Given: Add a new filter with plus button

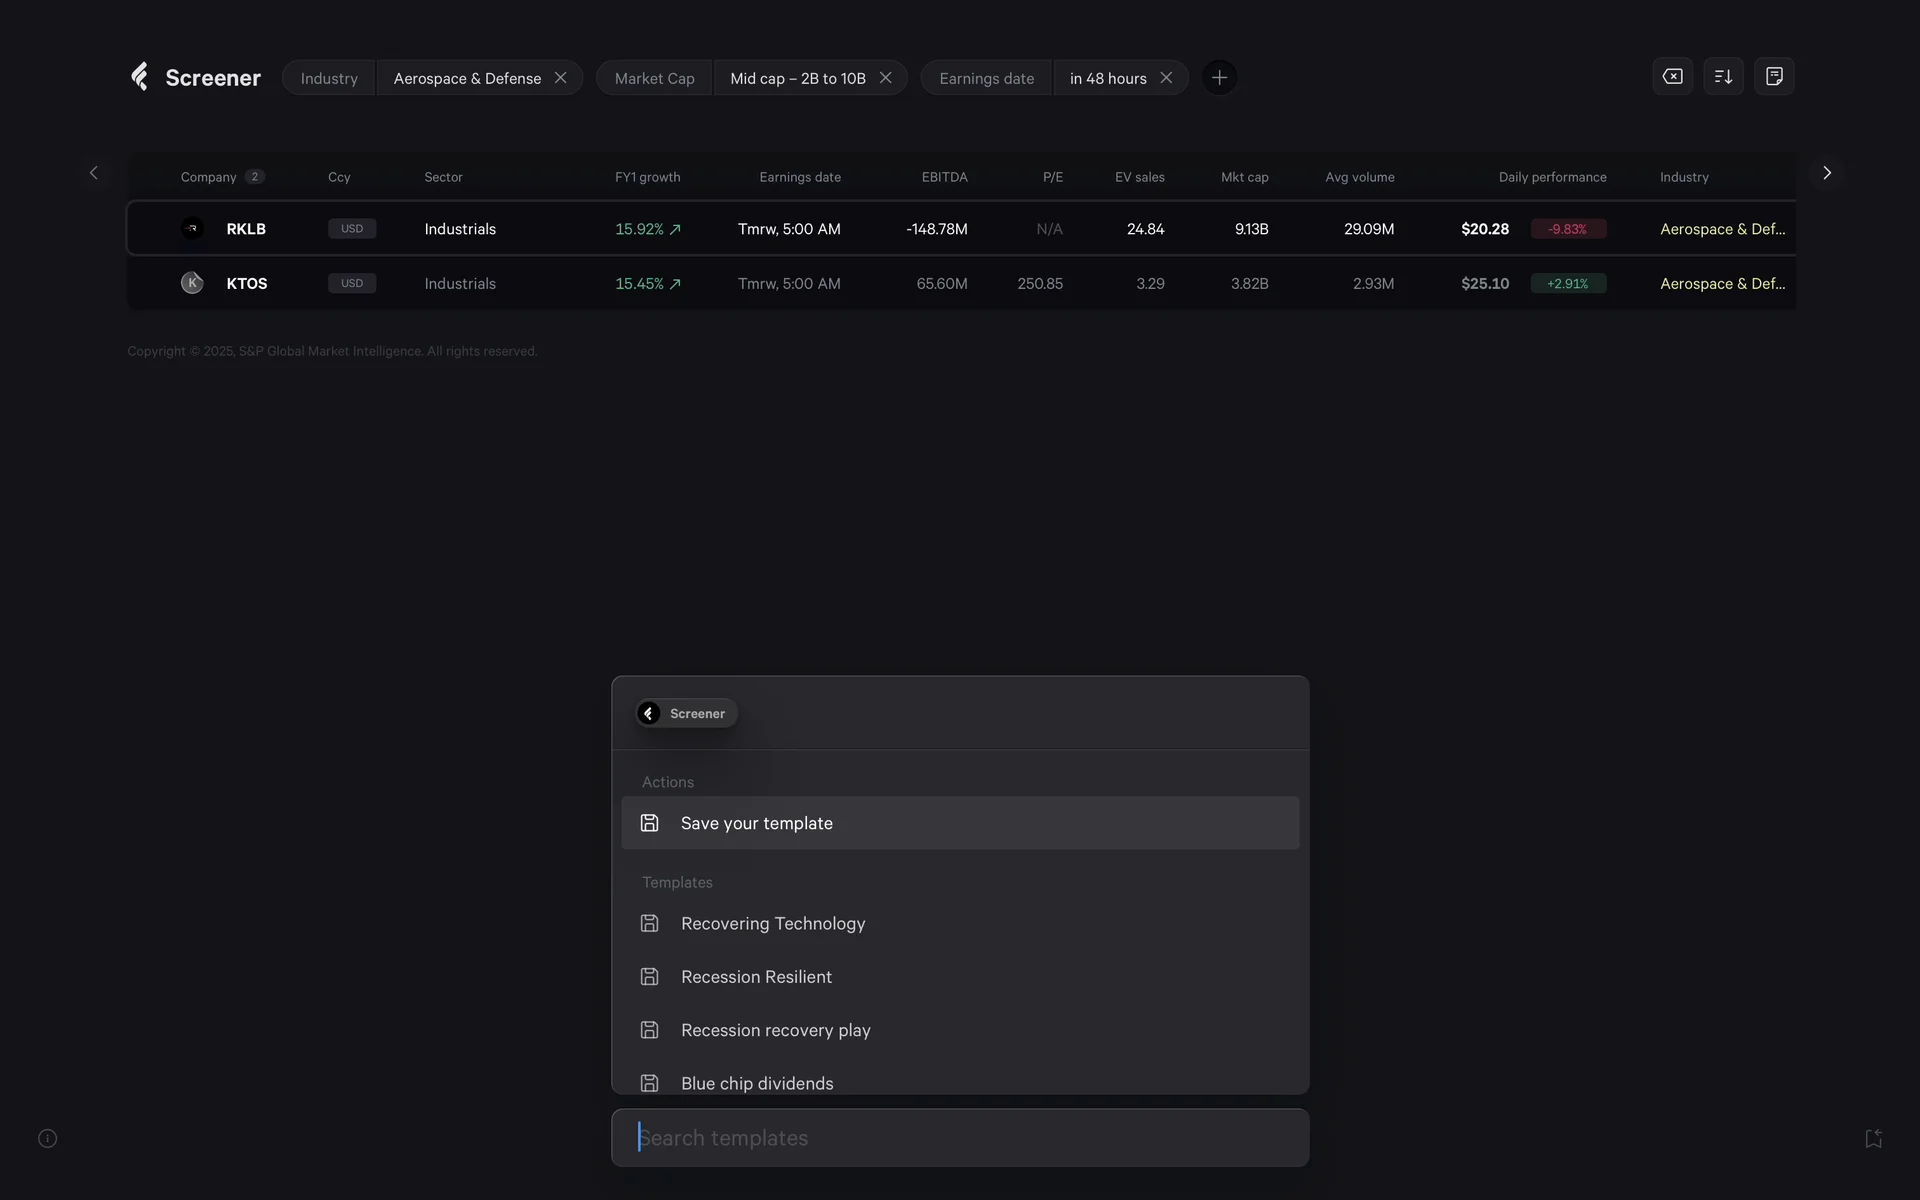Looking at the screenshot, I should pos(1219,78).
